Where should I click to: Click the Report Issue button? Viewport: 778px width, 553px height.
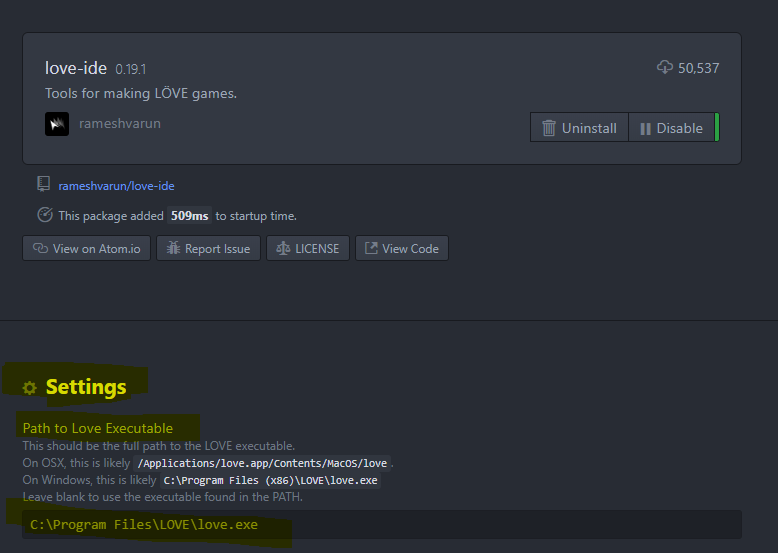[208, 248]
